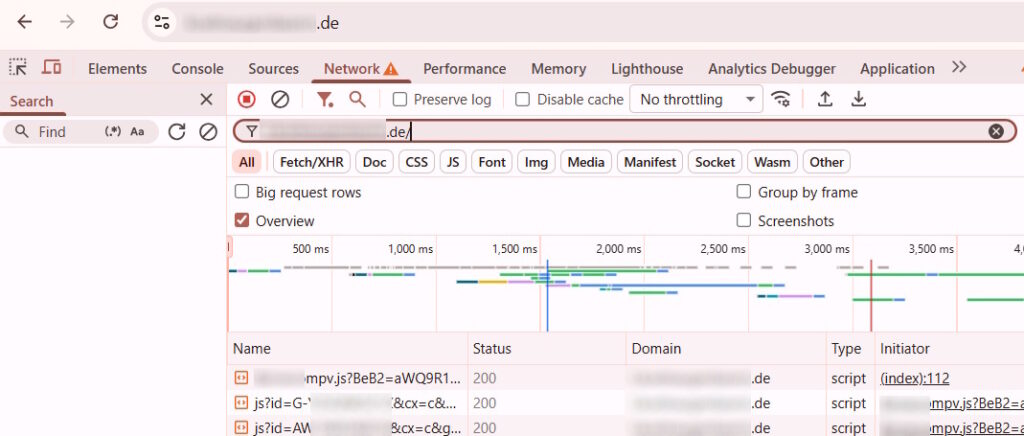Clear the network log

[x=280, y=99]
